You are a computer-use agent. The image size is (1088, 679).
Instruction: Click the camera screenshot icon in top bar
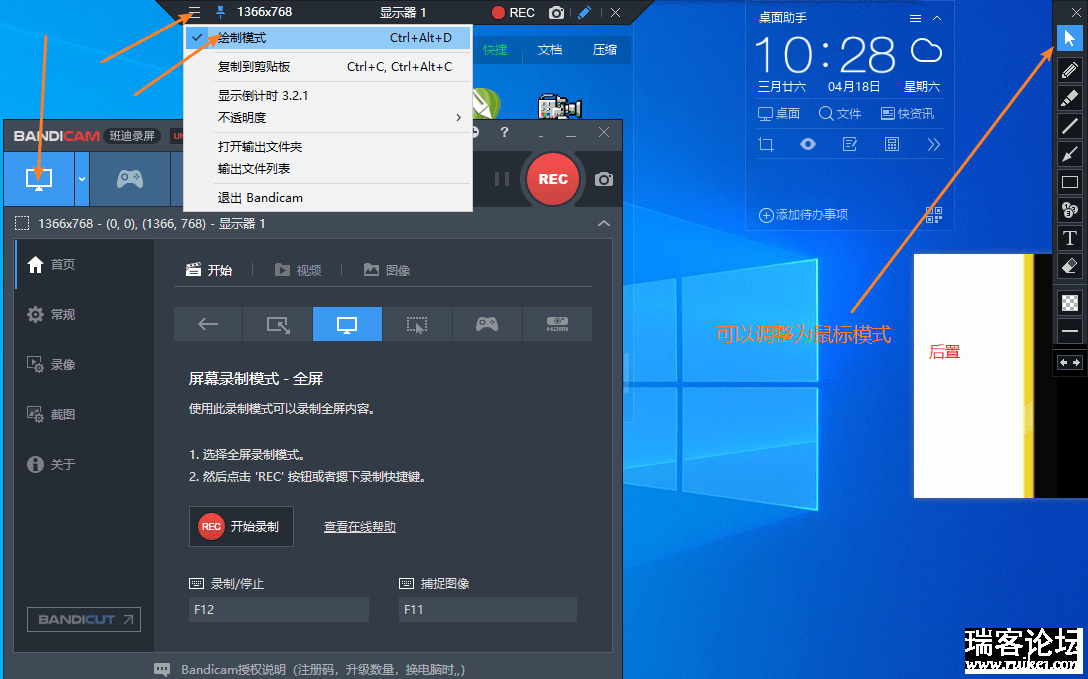[556, 12]
